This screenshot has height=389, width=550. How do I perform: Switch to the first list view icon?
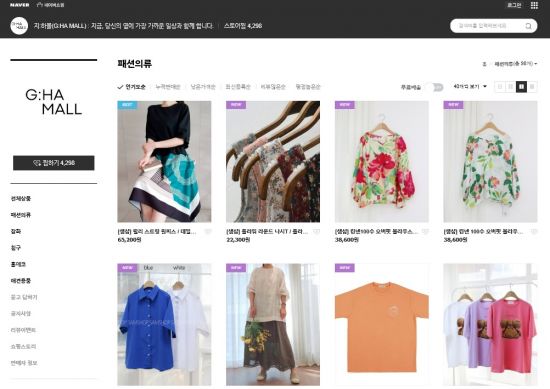click(500, 86)
